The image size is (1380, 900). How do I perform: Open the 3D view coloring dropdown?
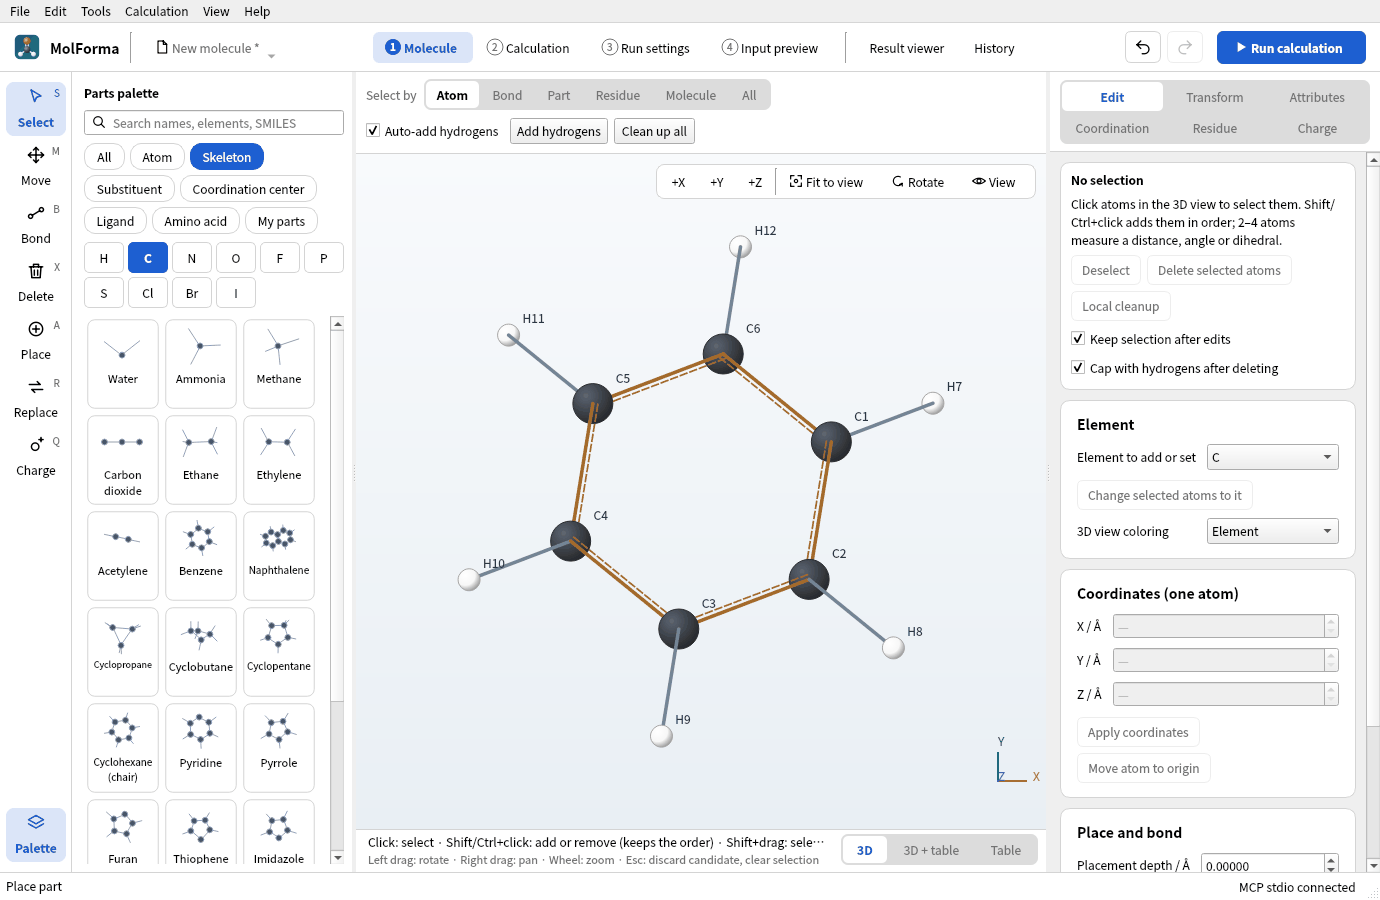click(1272, 531)
